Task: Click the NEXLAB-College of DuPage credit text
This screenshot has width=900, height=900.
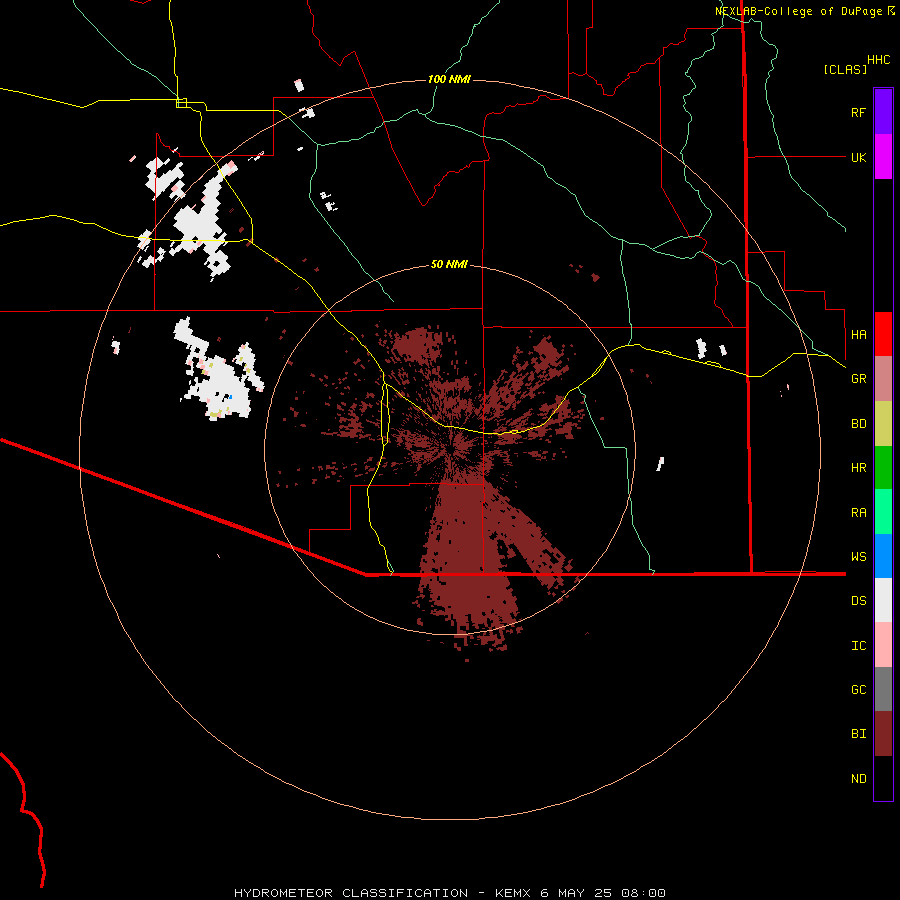Action: tap(804, 11)
